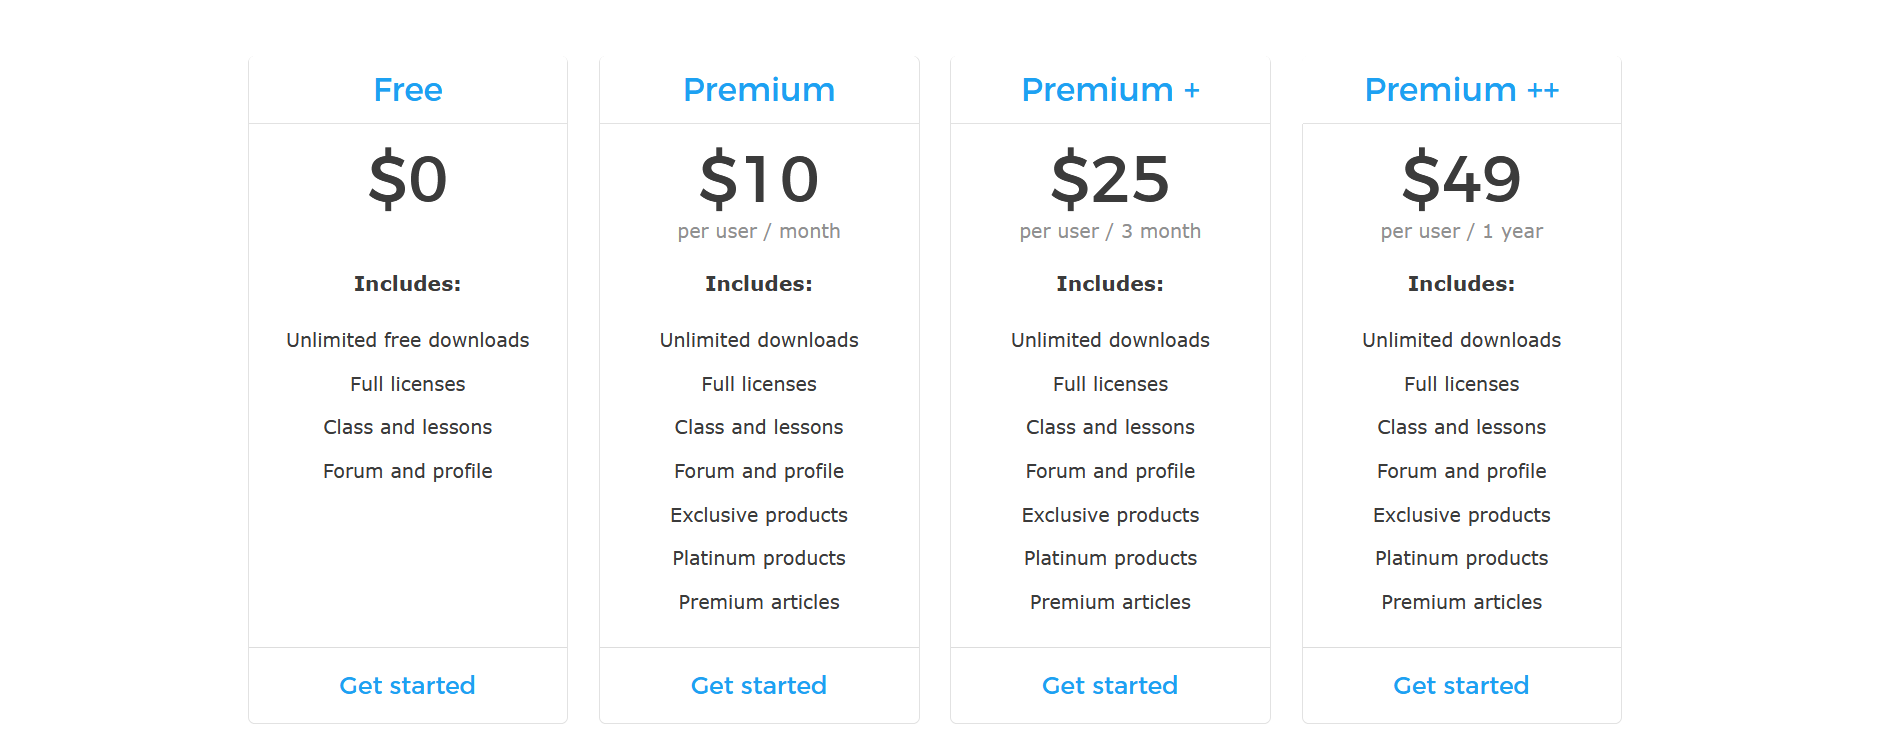1881x742 pixels.
Task: Click 'Platinum products' in Premium + plan
Action: (x=1110, y=558)
